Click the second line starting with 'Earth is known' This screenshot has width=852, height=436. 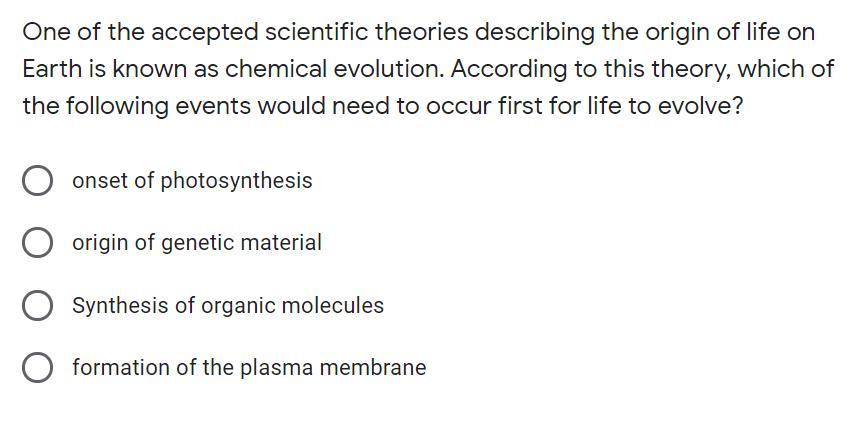pos(428,69)
